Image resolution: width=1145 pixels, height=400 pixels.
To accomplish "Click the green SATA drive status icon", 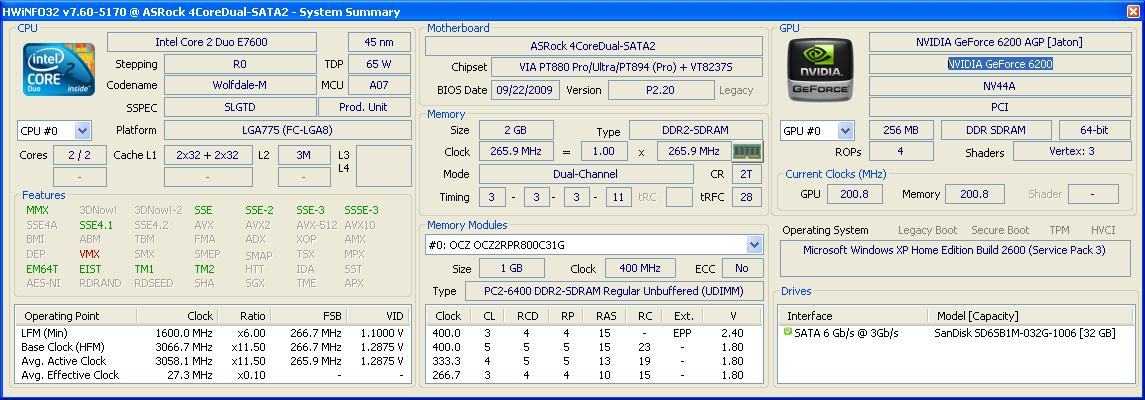I will (787, 332).
